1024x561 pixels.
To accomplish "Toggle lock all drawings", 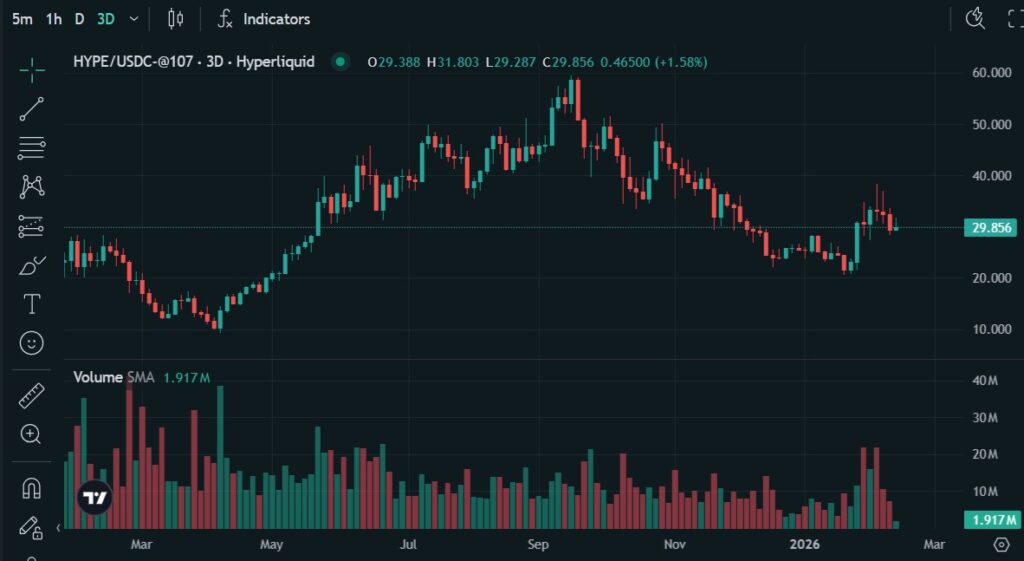I will (31, 527).
